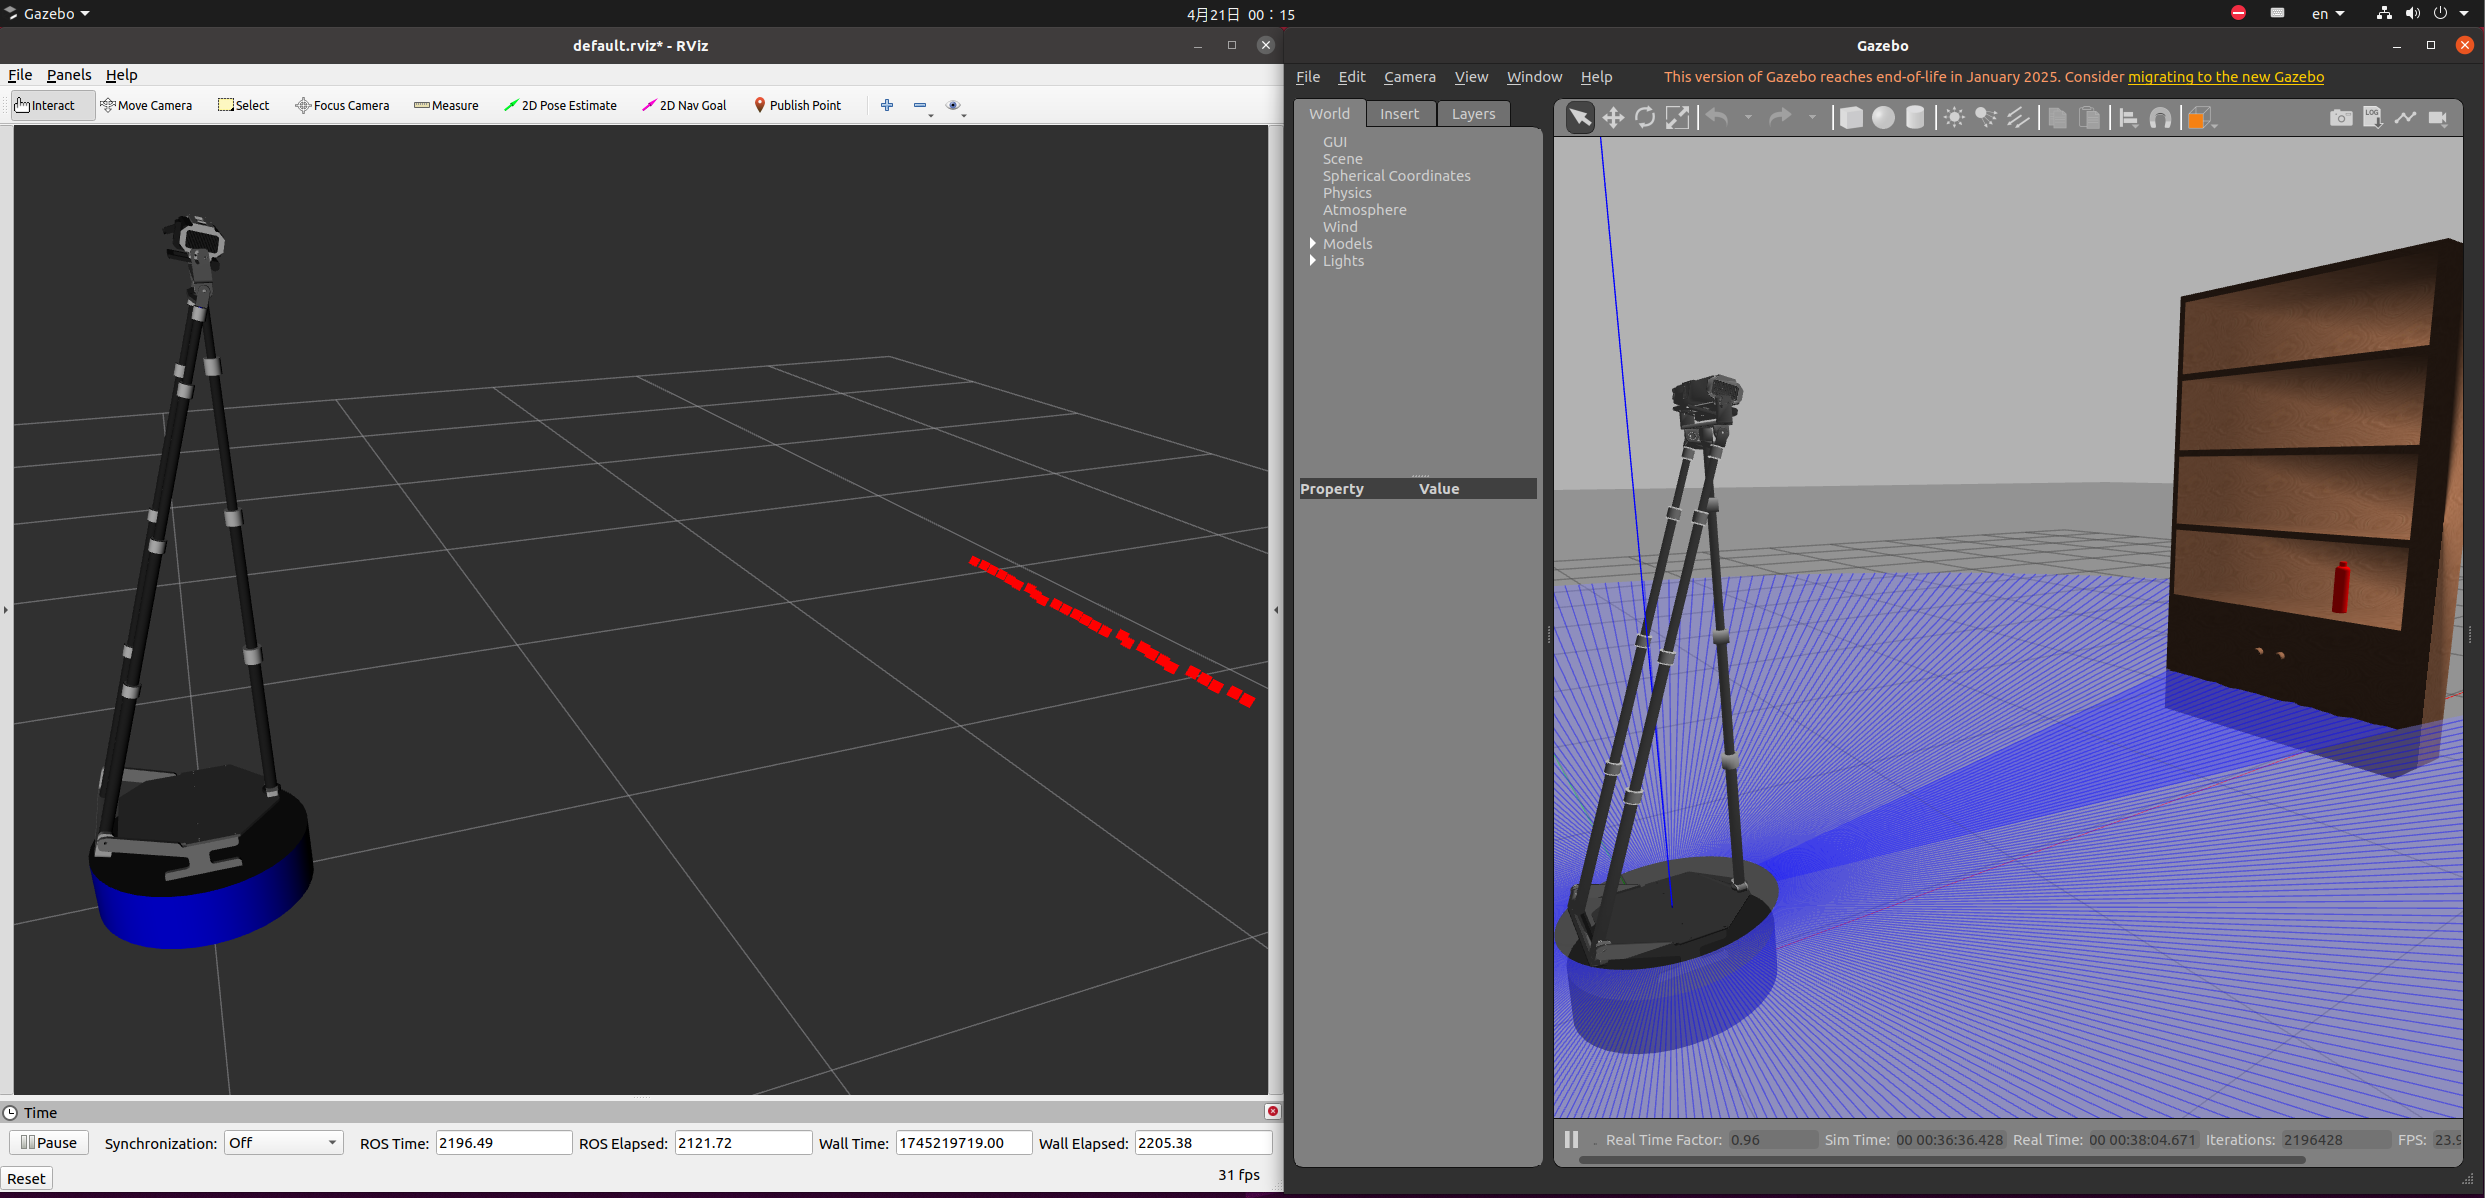This screenshot has height=1198, width=2485.
Task: Expand the Models tree node
Action: (1313, 243)
